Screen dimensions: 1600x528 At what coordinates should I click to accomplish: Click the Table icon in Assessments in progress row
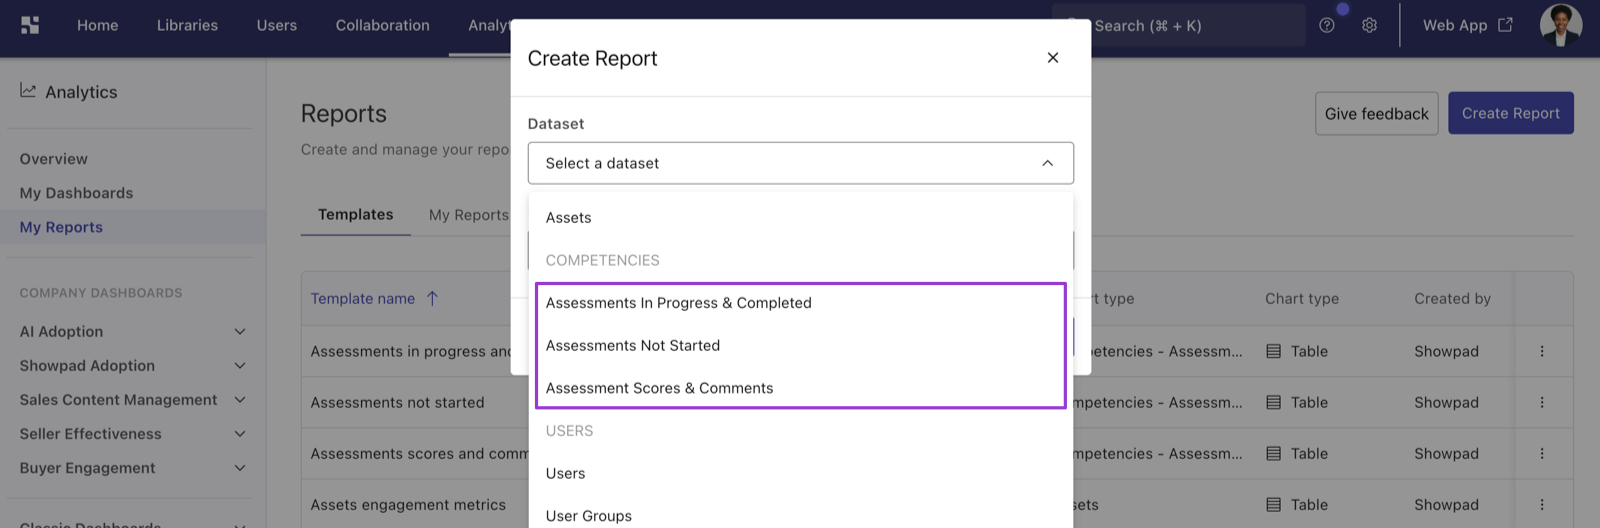[x=1273, y=351]
